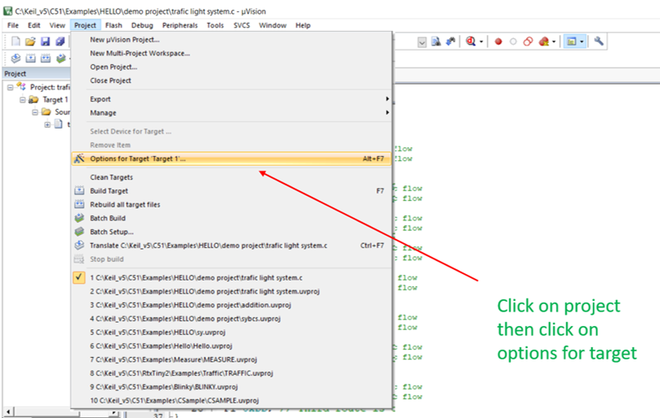Click the Translate menu entry icon
This screenshot has width=660, height=418.
point(79,245)
